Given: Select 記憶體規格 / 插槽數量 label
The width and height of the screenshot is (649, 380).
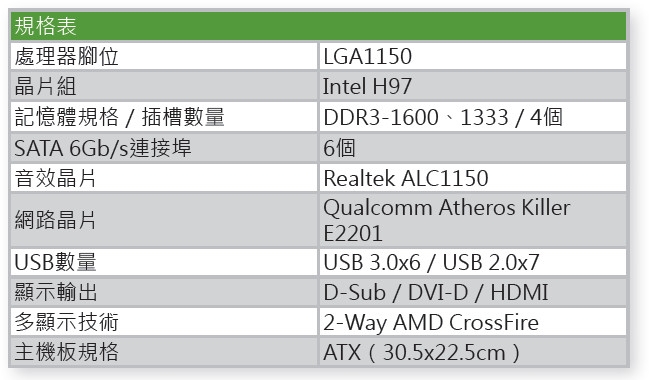Looking at the screenshot, I should [163, 117].
